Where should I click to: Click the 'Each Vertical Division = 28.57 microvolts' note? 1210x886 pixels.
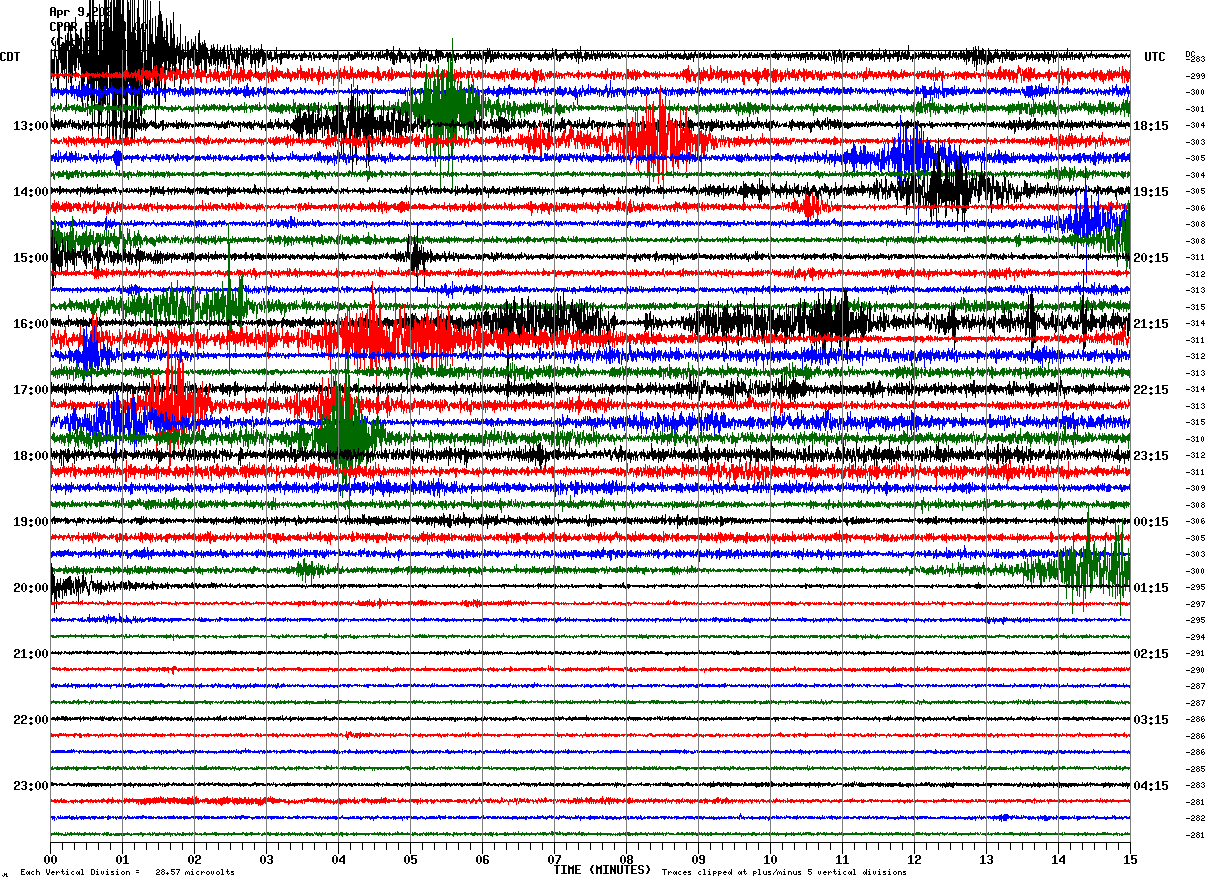point(127,873)
